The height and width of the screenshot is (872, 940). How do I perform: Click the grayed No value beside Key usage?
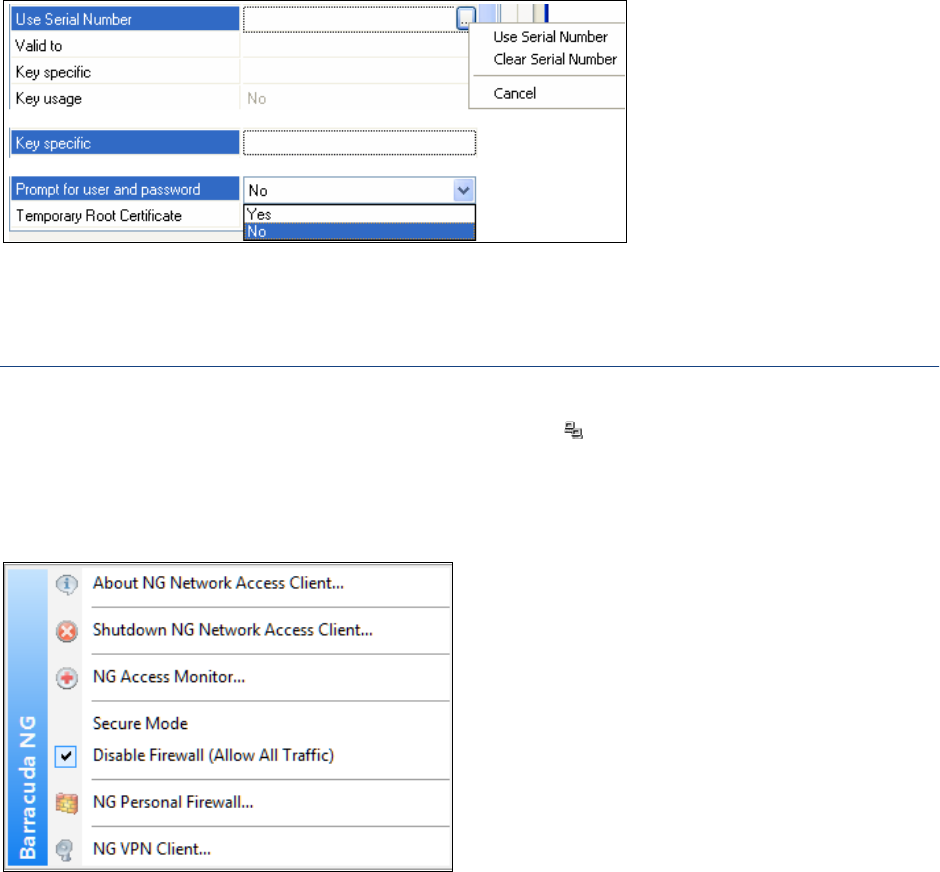coord(257,98)
